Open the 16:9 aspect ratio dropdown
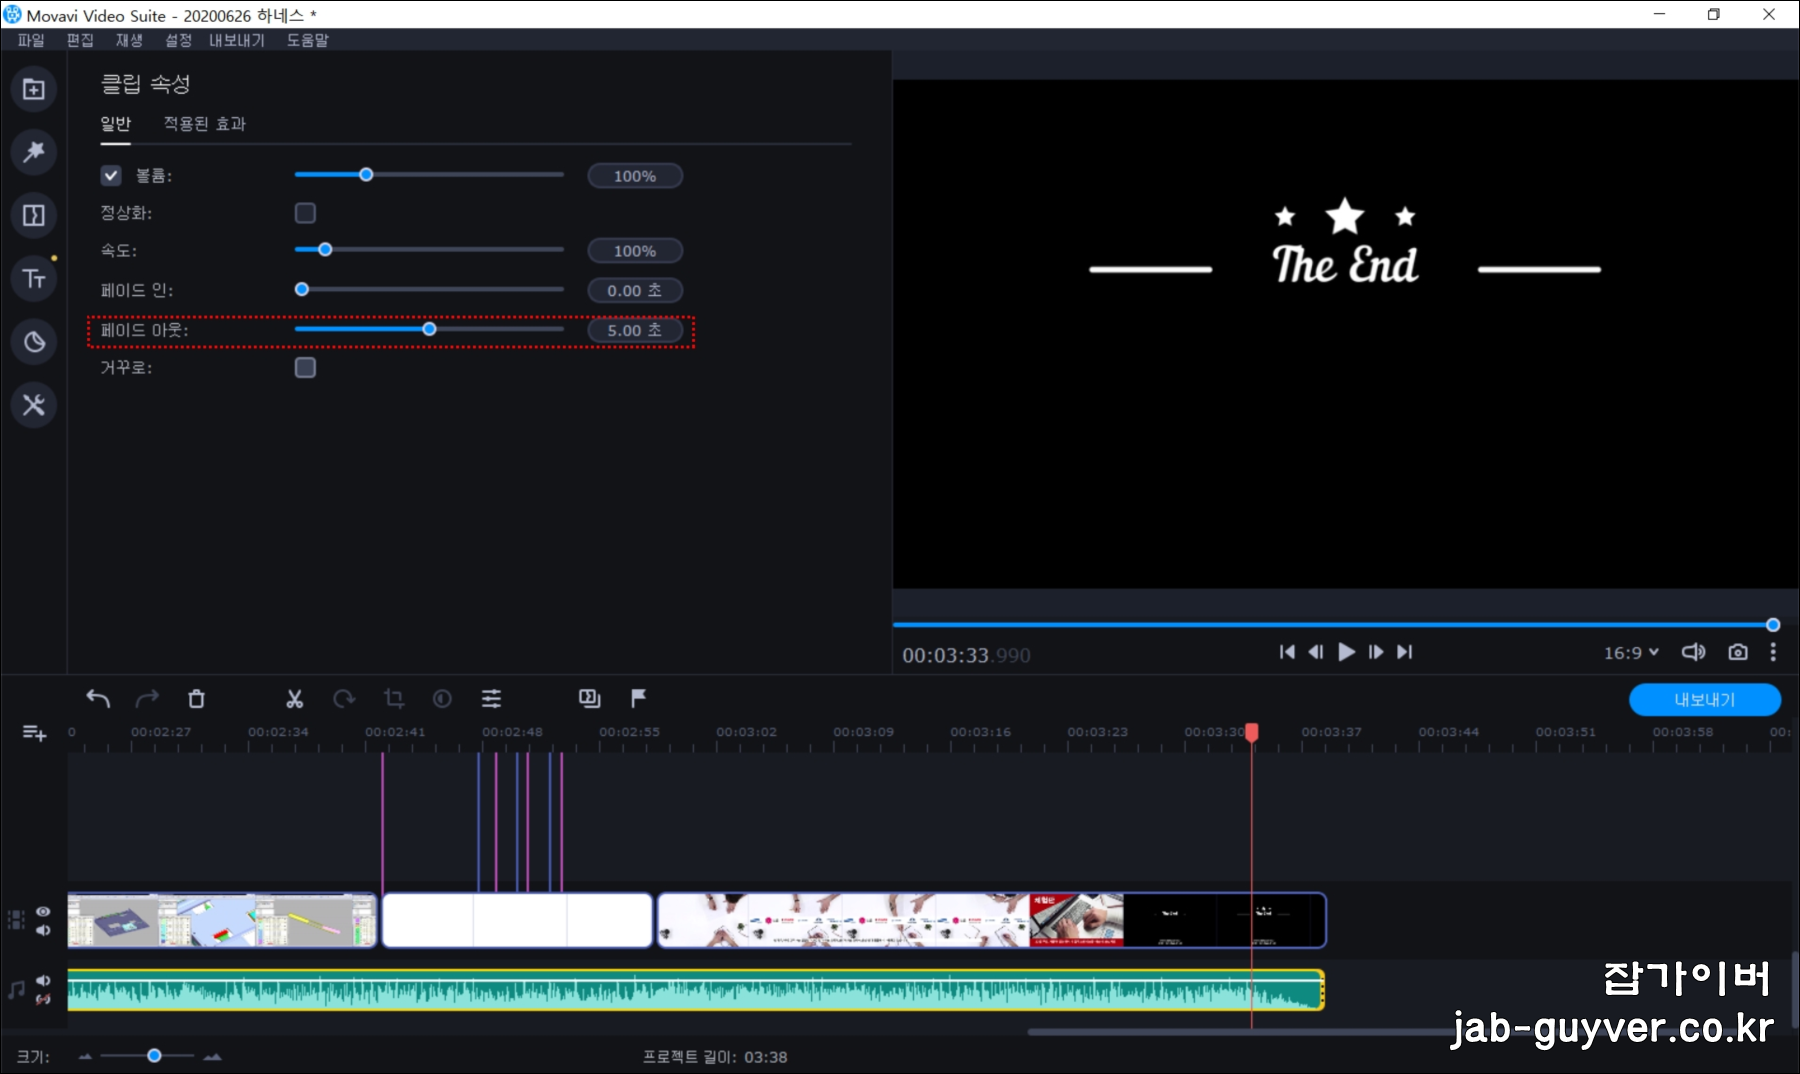Screen dimensions: 1800x1074 pyautogui.click(x=1631, y=652)
